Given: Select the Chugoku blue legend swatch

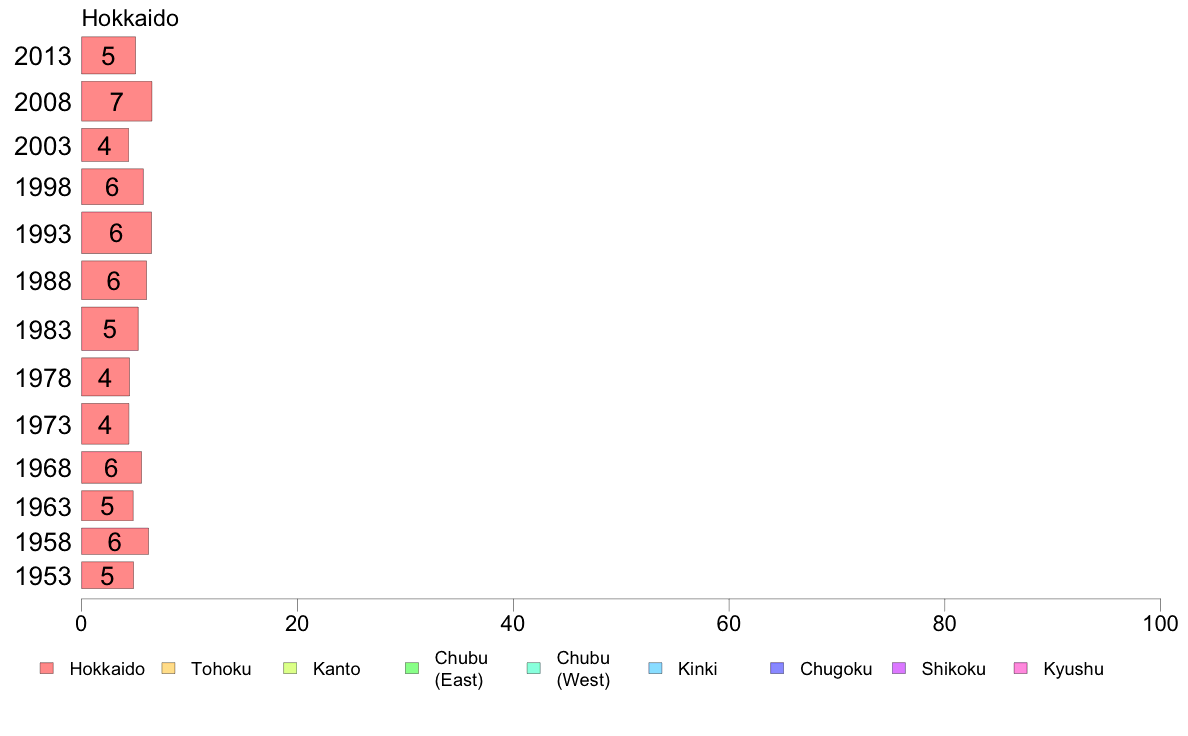Looking at the screenshot, I should [777, 668].
